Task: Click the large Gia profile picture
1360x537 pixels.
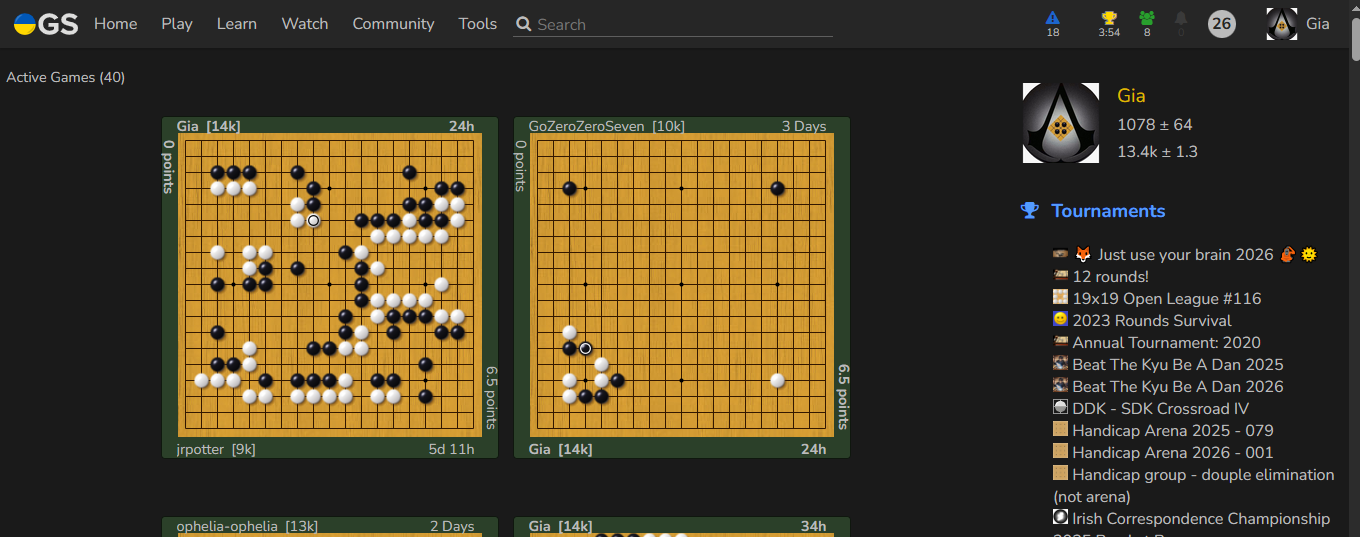Action: pyautogui.click(x=1060, y=123)
